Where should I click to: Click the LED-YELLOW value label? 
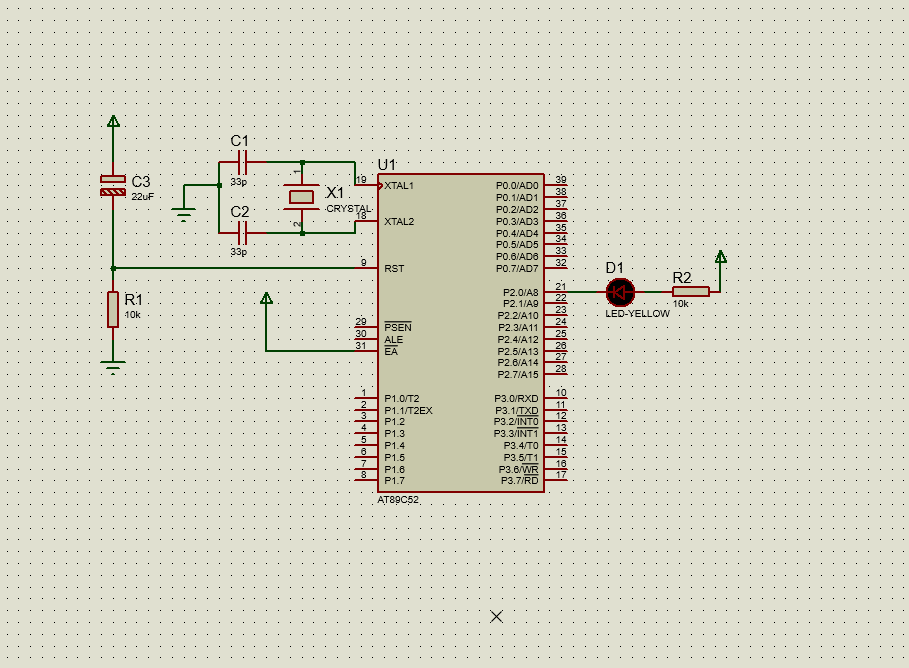click(x=637, y=314)
